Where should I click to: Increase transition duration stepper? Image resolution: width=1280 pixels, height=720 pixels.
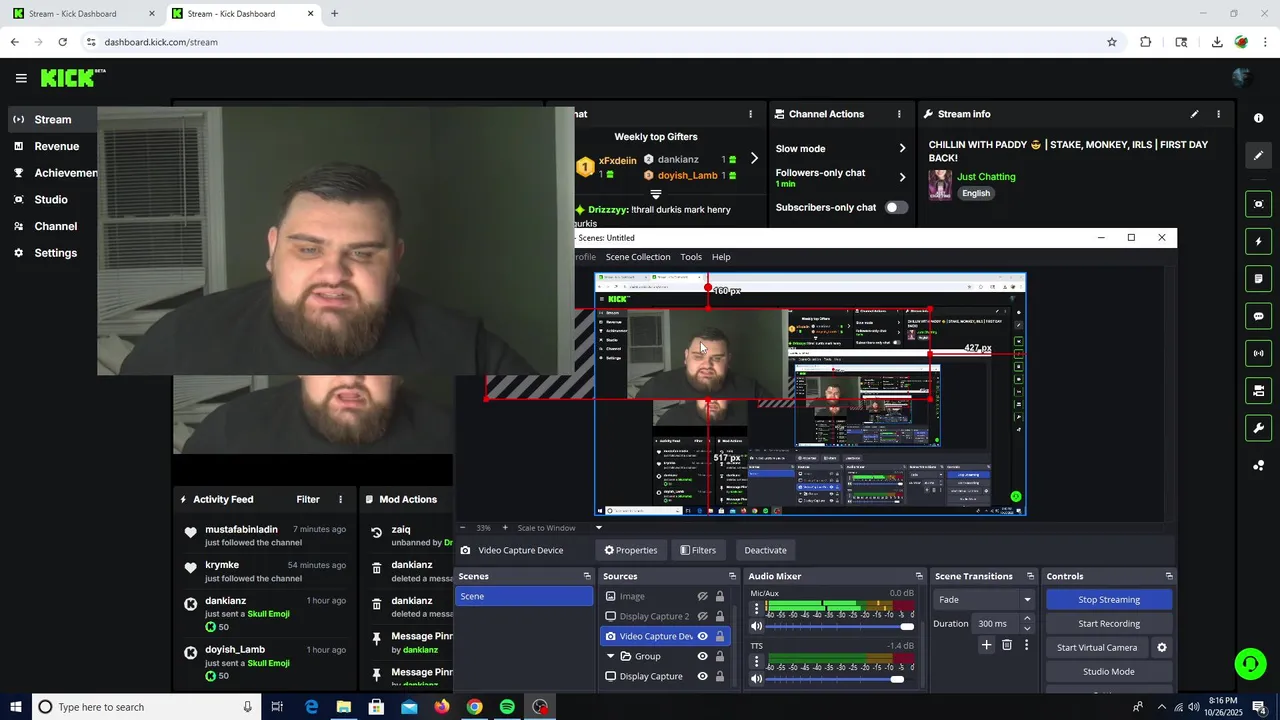1027,619
